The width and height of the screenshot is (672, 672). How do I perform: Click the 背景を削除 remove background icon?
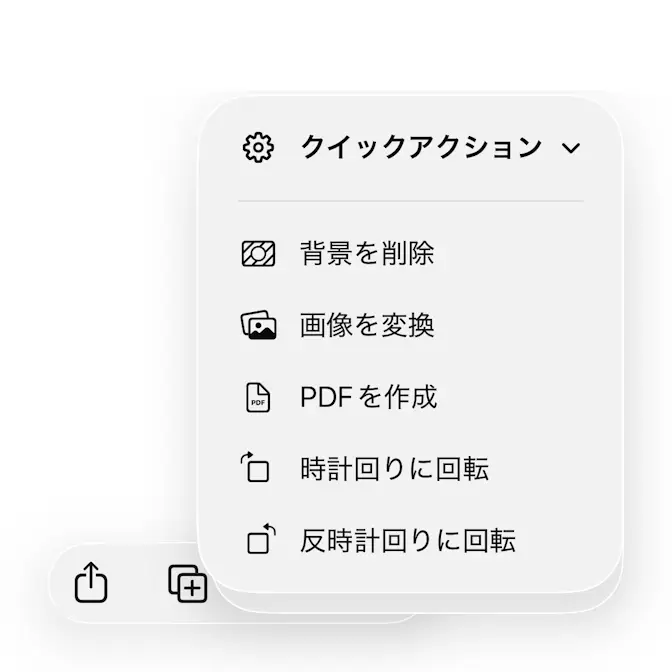[x=258, y=253]
